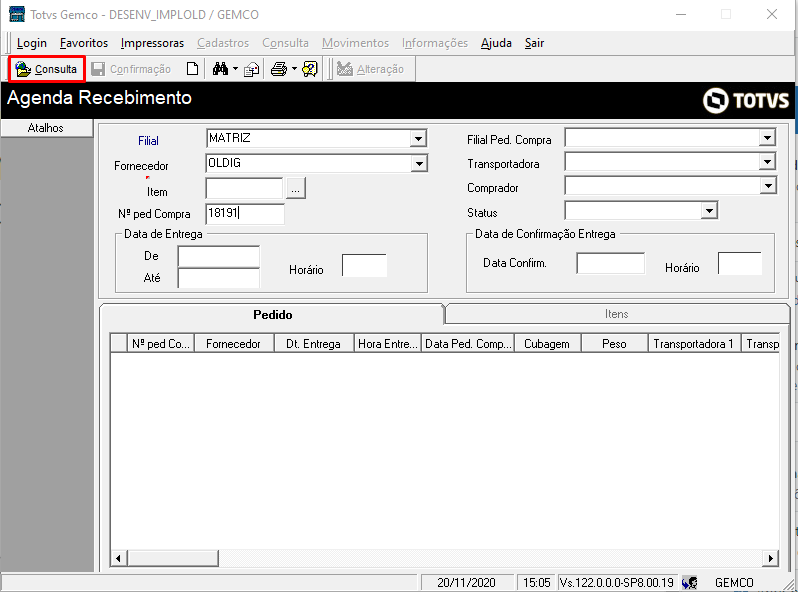The image size is (798, 592).
Task: Open the Impressoras menu
Action: pos(152,43)
